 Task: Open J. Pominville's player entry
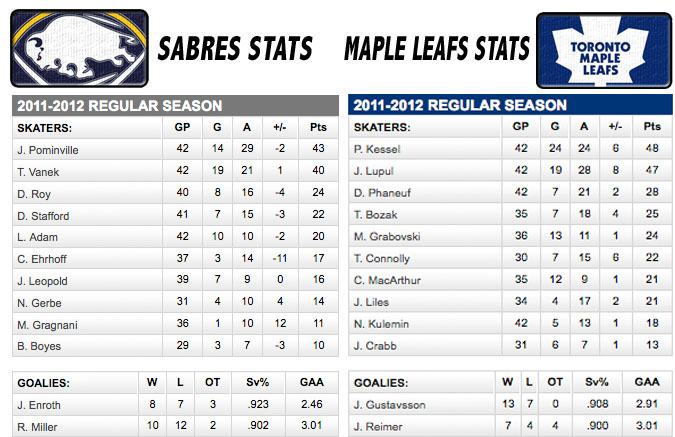point(48,150)
